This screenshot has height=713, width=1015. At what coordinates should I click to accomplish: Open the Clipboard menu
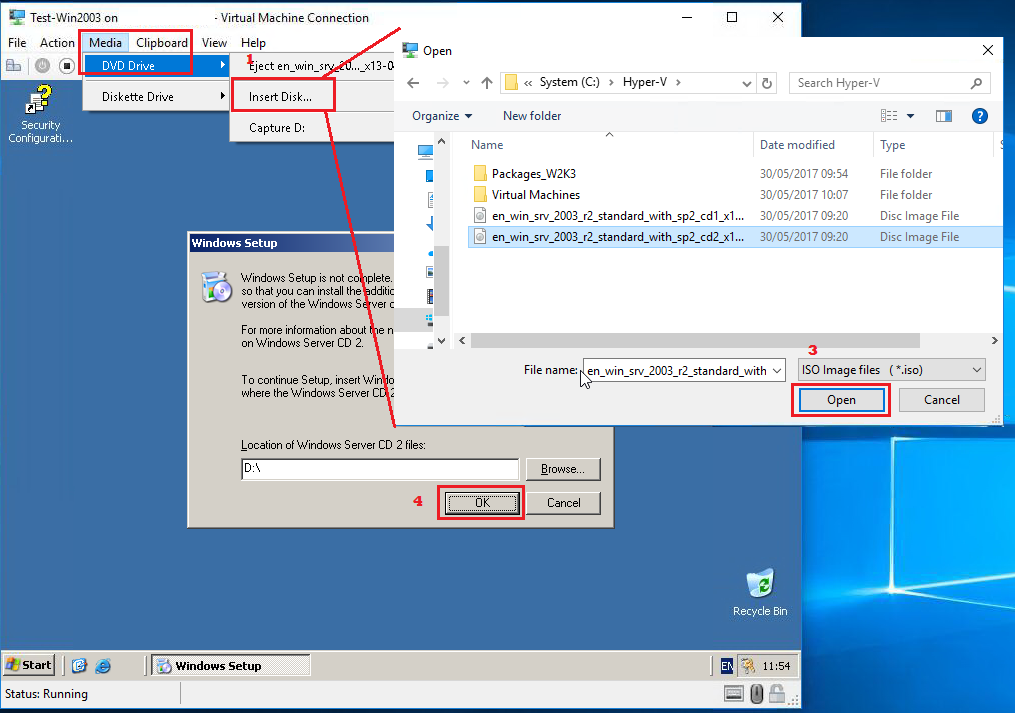pos(162,43)
